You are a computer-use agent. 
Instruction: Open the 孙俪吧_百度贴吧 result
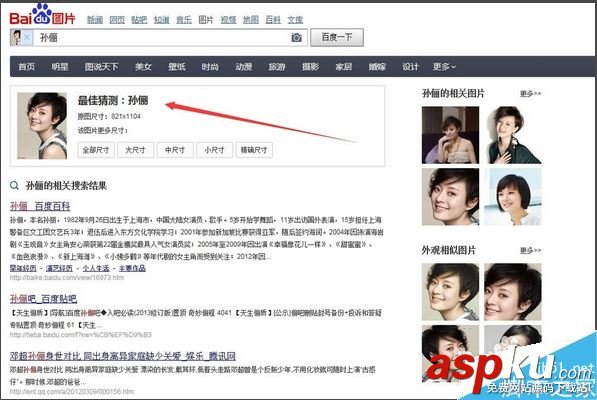43,299
